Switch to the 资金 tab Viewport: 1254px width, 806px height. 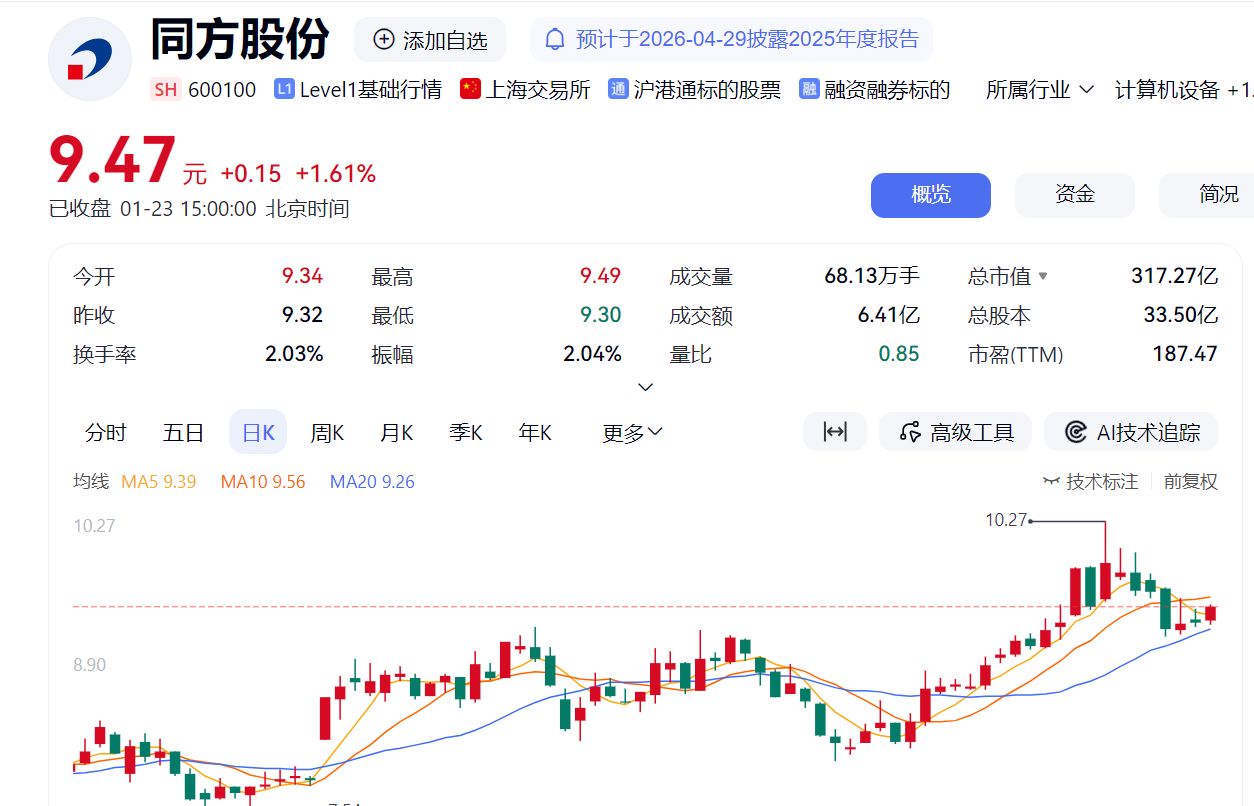pyautogui.click(x=1074, y=195)
